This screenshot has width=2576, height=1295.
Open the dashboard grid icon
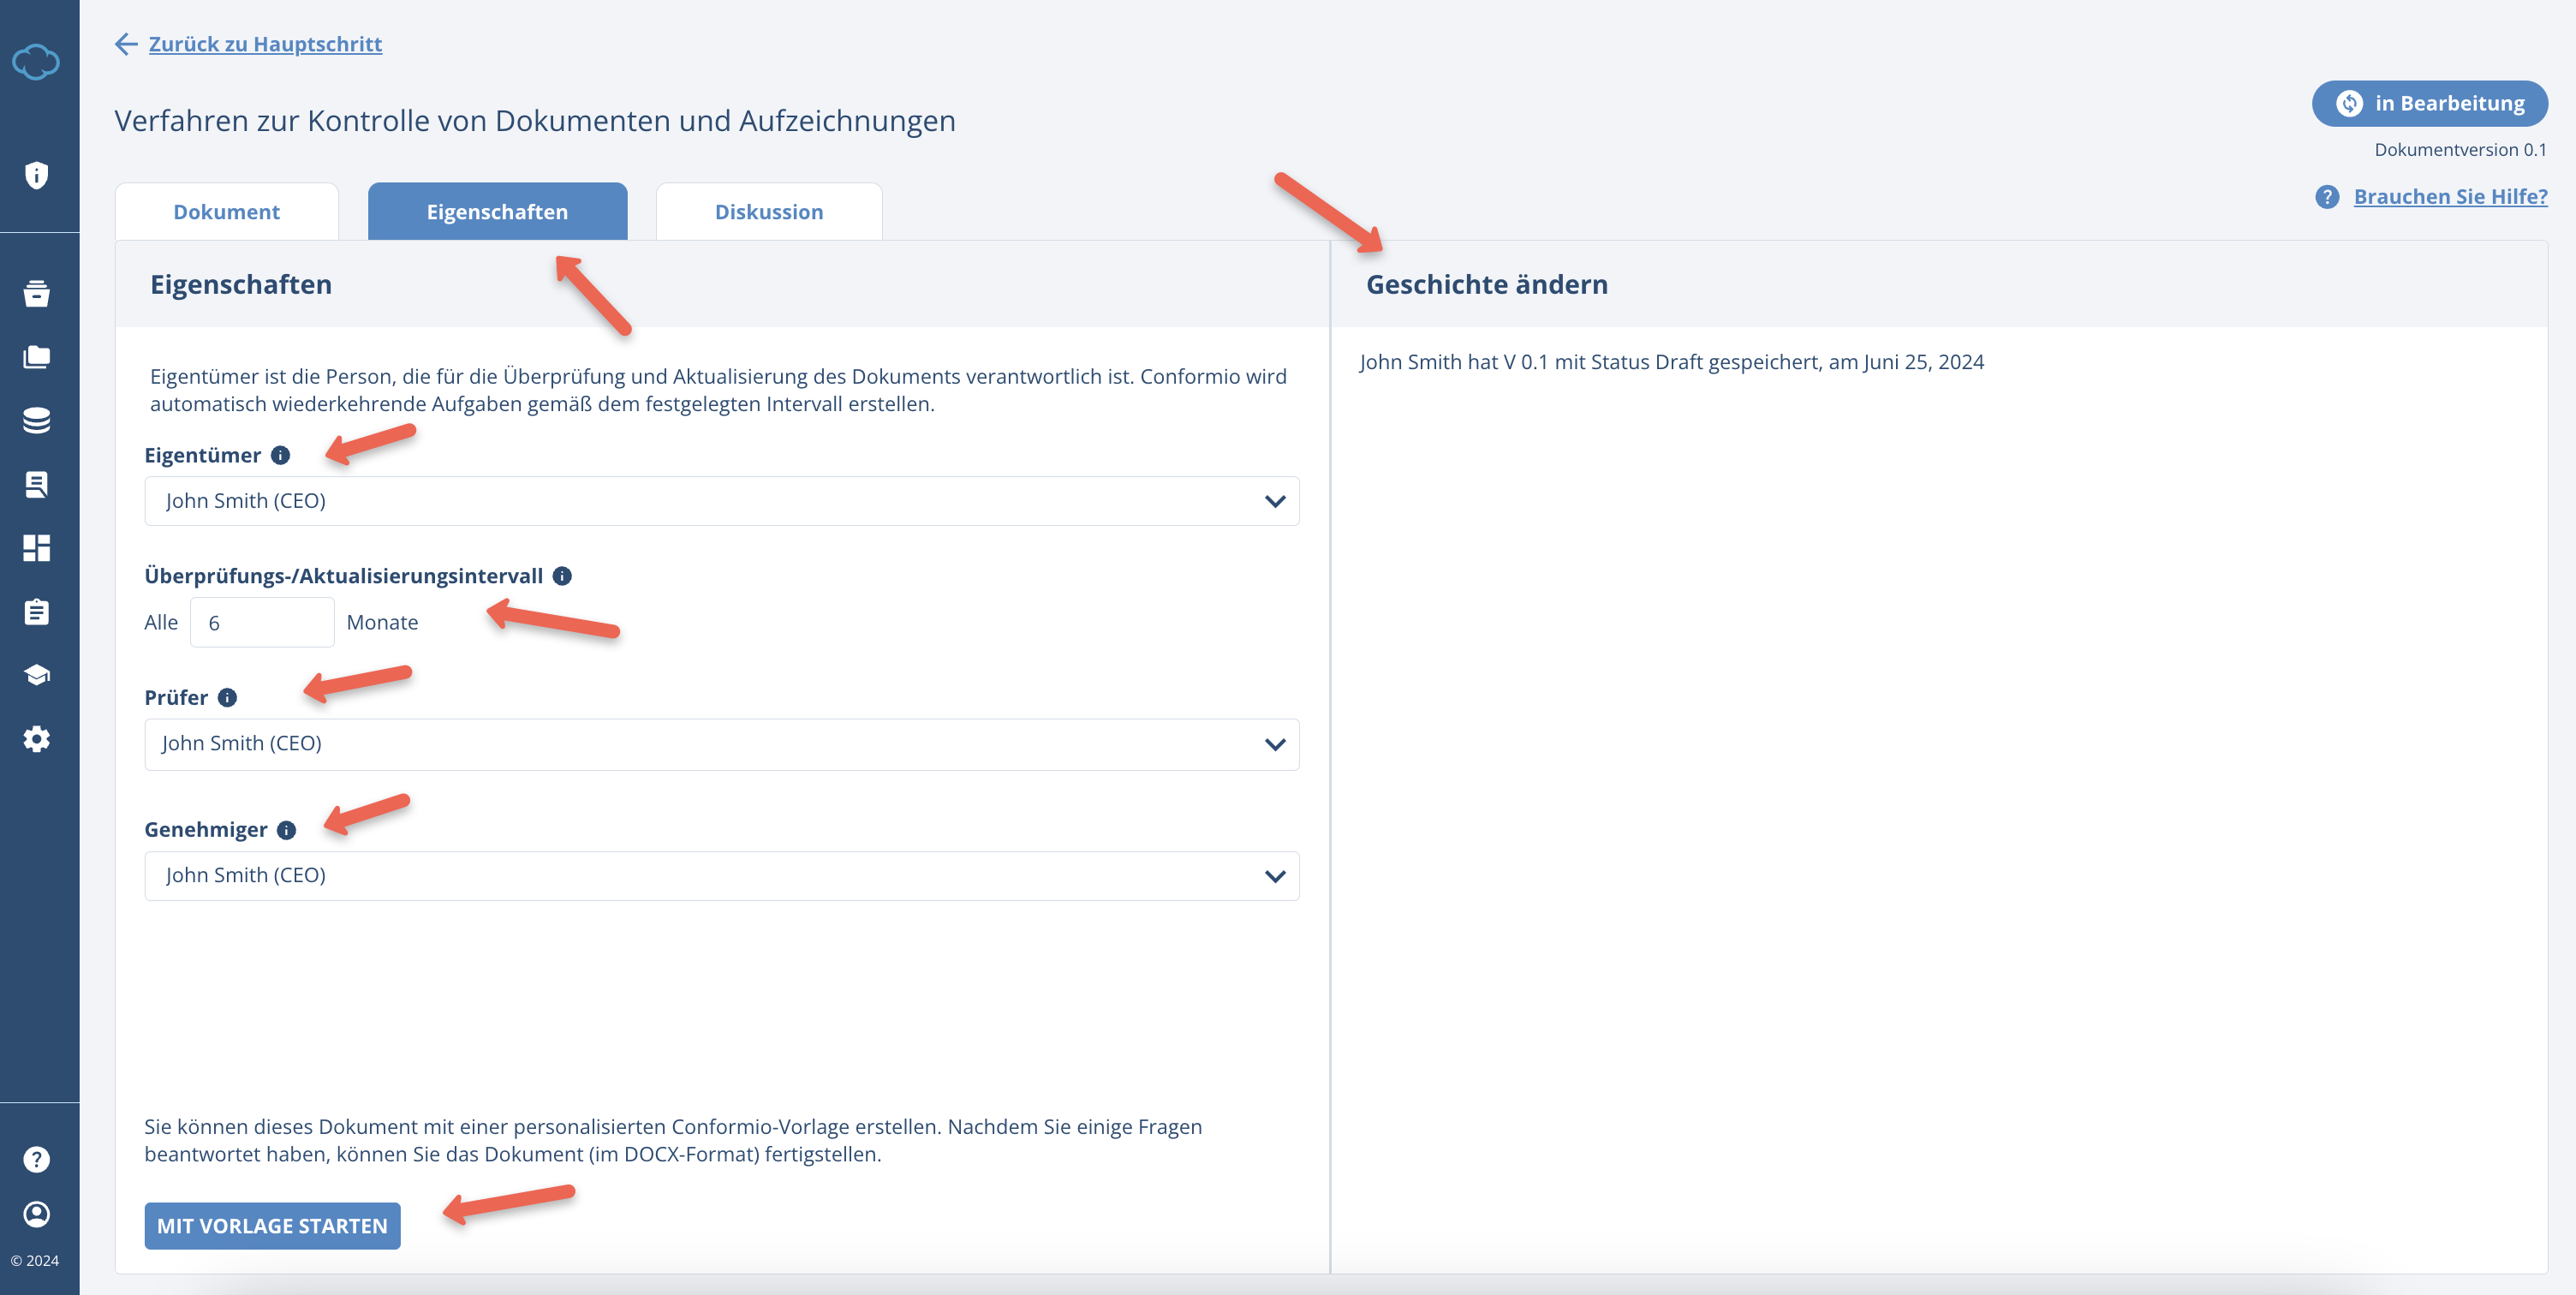(x=37, y=548)
